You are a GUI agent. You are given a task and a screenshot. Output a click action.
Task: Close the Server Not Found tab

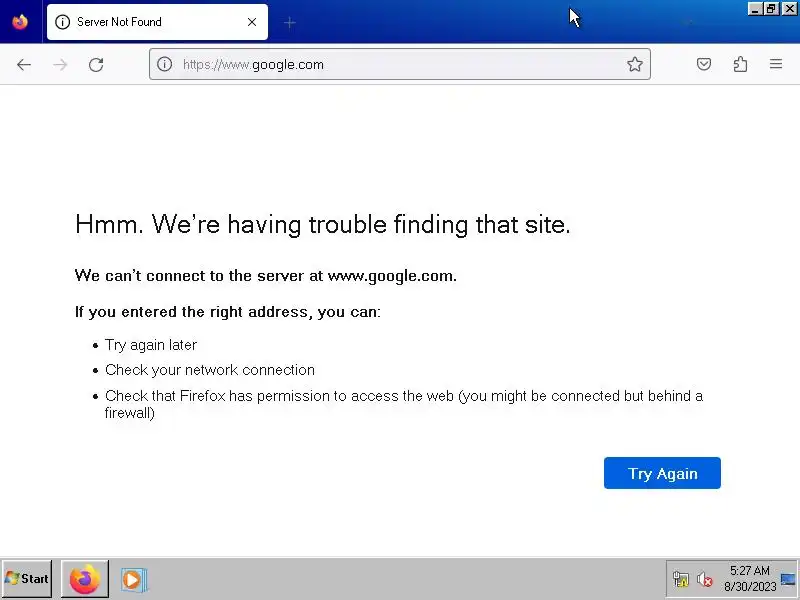[x=252, y=22]
